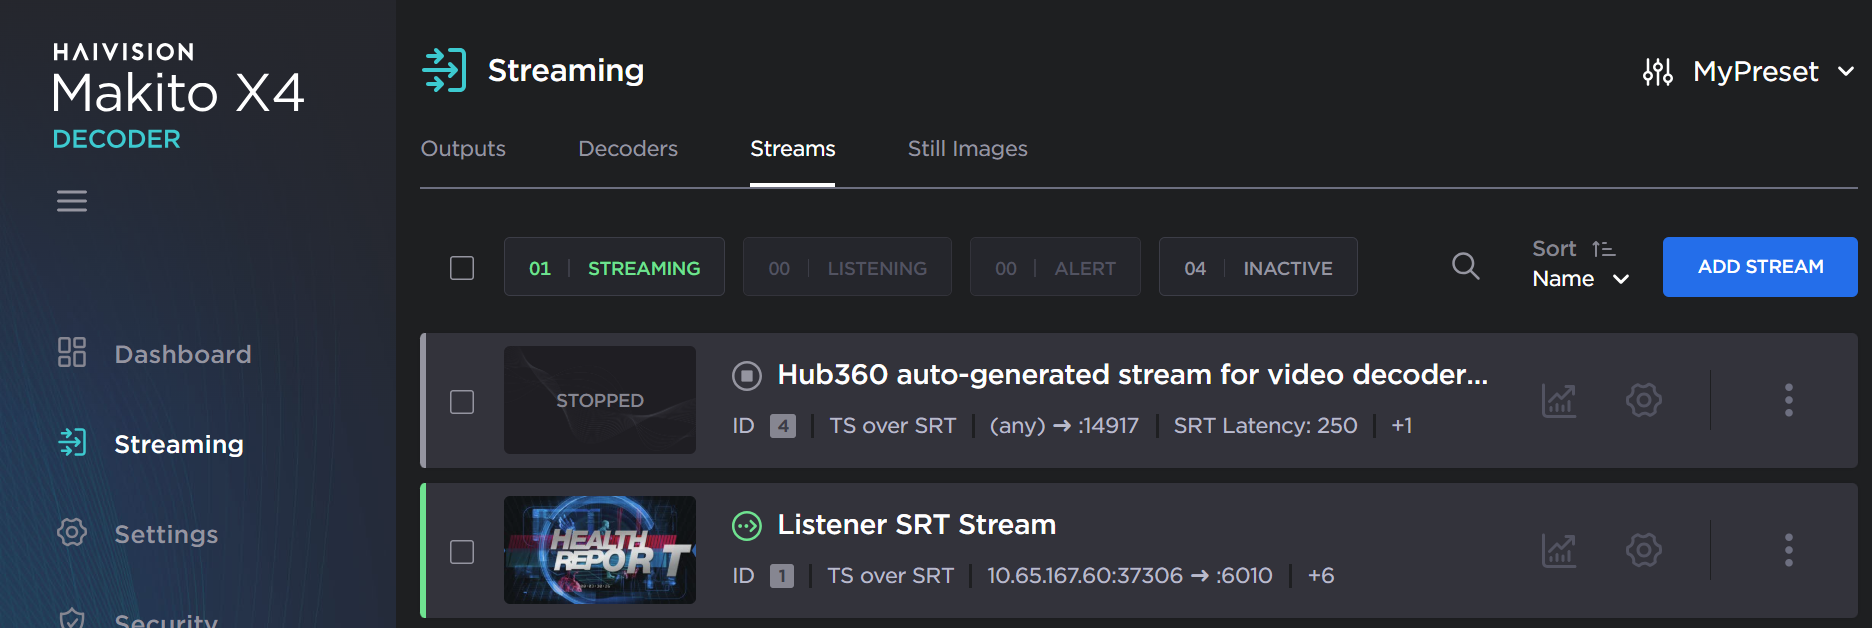The image size is (1872, 628).
Task: Click the Streaming sidebar arrow icon
Action: [x=72, y=442]
